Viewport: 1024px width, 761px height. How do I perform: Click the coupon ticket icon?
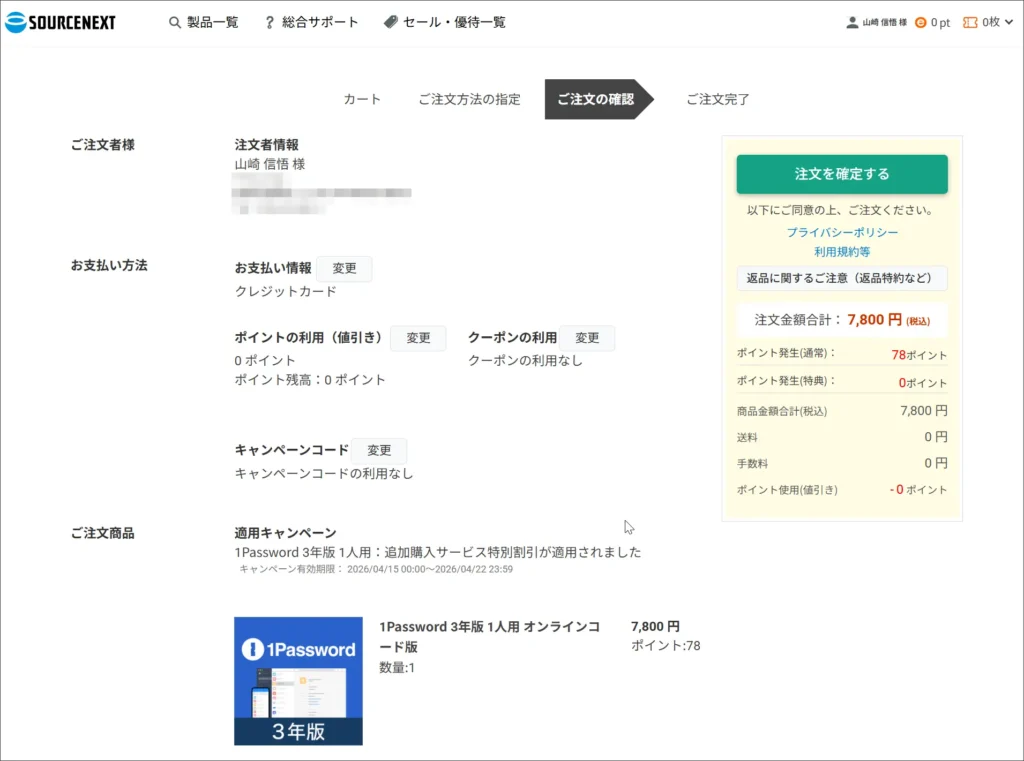tap(969, 22)
